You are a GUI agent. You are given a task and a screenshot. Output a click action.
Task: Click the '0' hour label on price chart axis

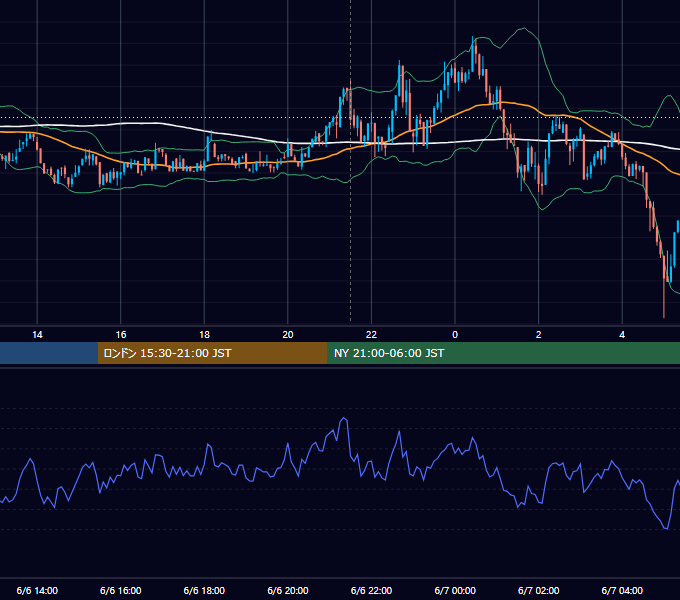click(455, 335)
